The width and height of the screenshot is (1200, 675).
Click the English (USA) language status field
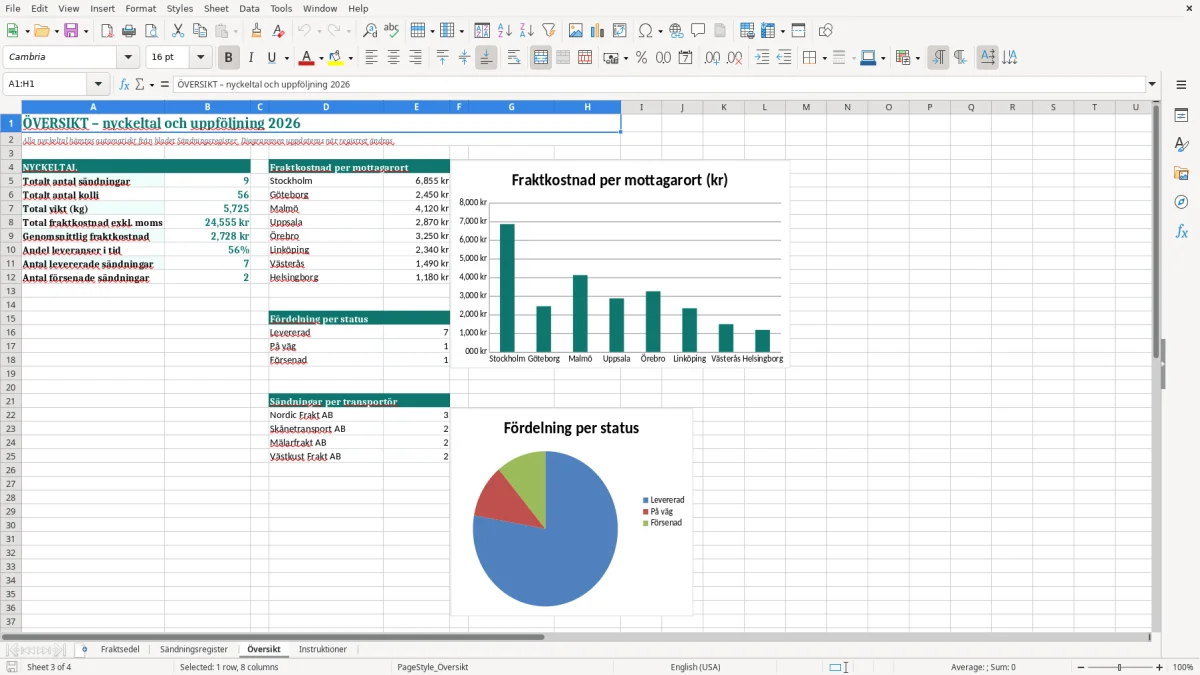pos(695,667)
